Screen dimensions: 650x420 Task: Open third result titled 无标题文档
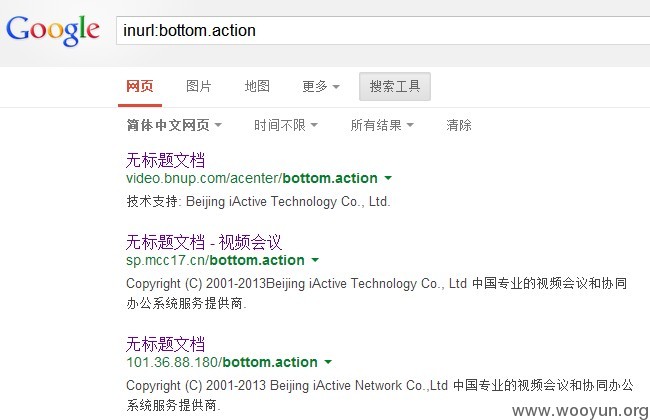click(165, 344)
